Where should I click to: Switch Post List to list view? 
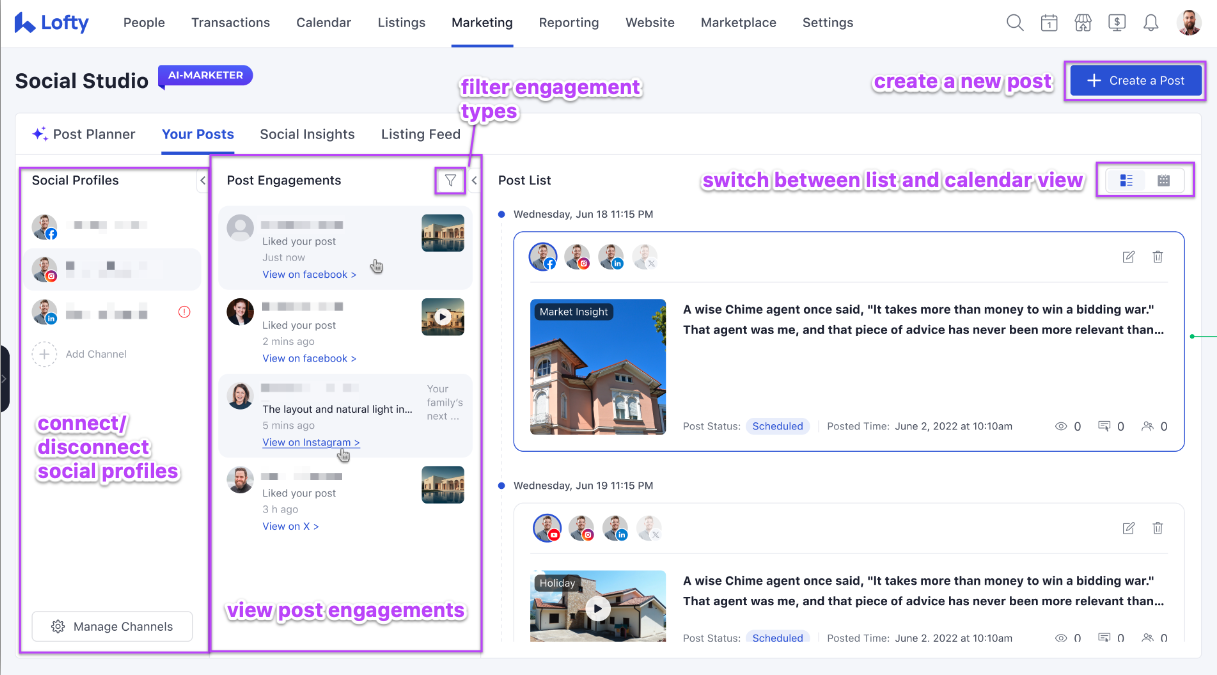(x=1127, y=180)
